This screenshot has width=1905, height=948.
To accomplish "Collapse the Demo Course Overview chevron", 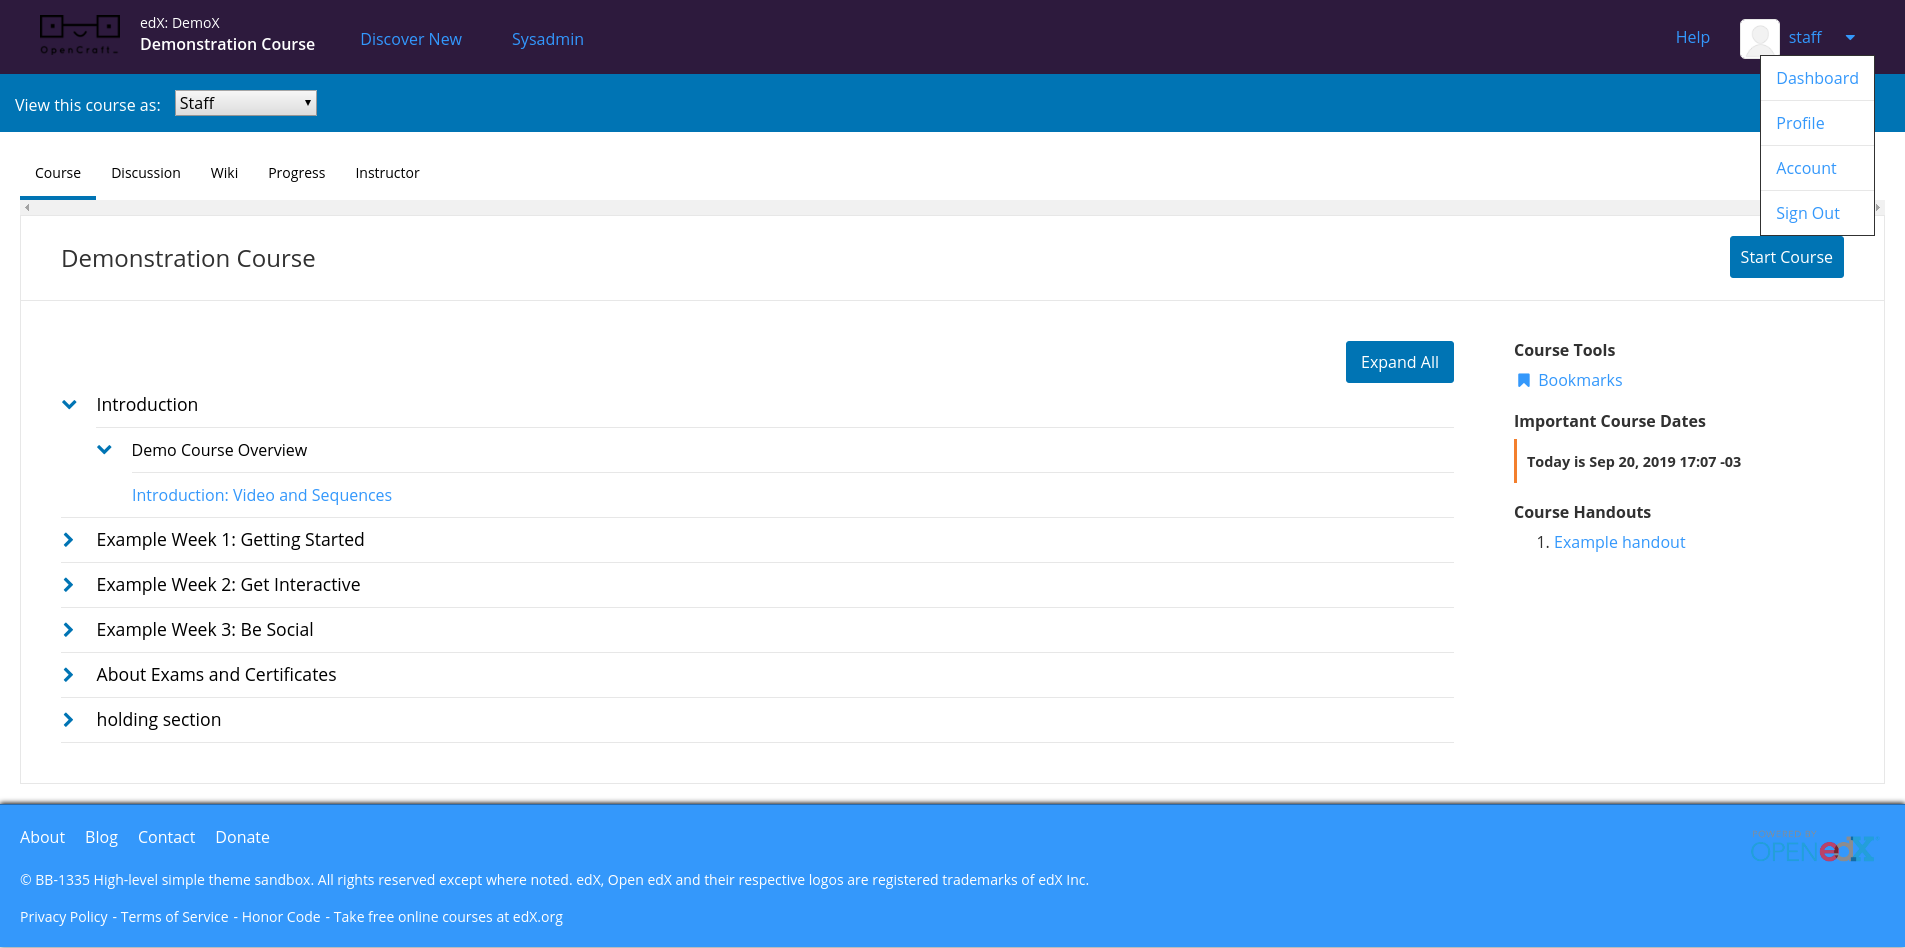I will click(104, 449).
